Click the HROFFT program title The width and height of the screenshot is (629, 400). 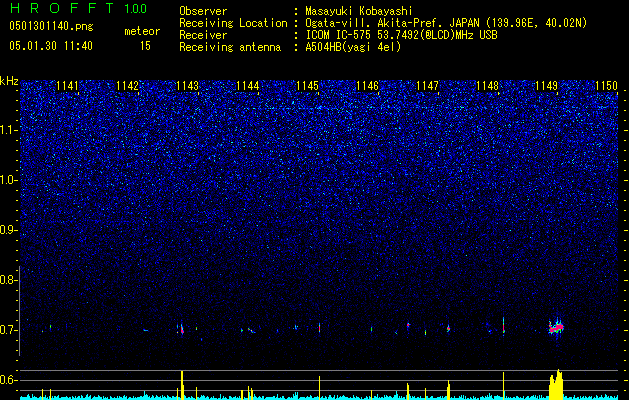tap(63, 8)
